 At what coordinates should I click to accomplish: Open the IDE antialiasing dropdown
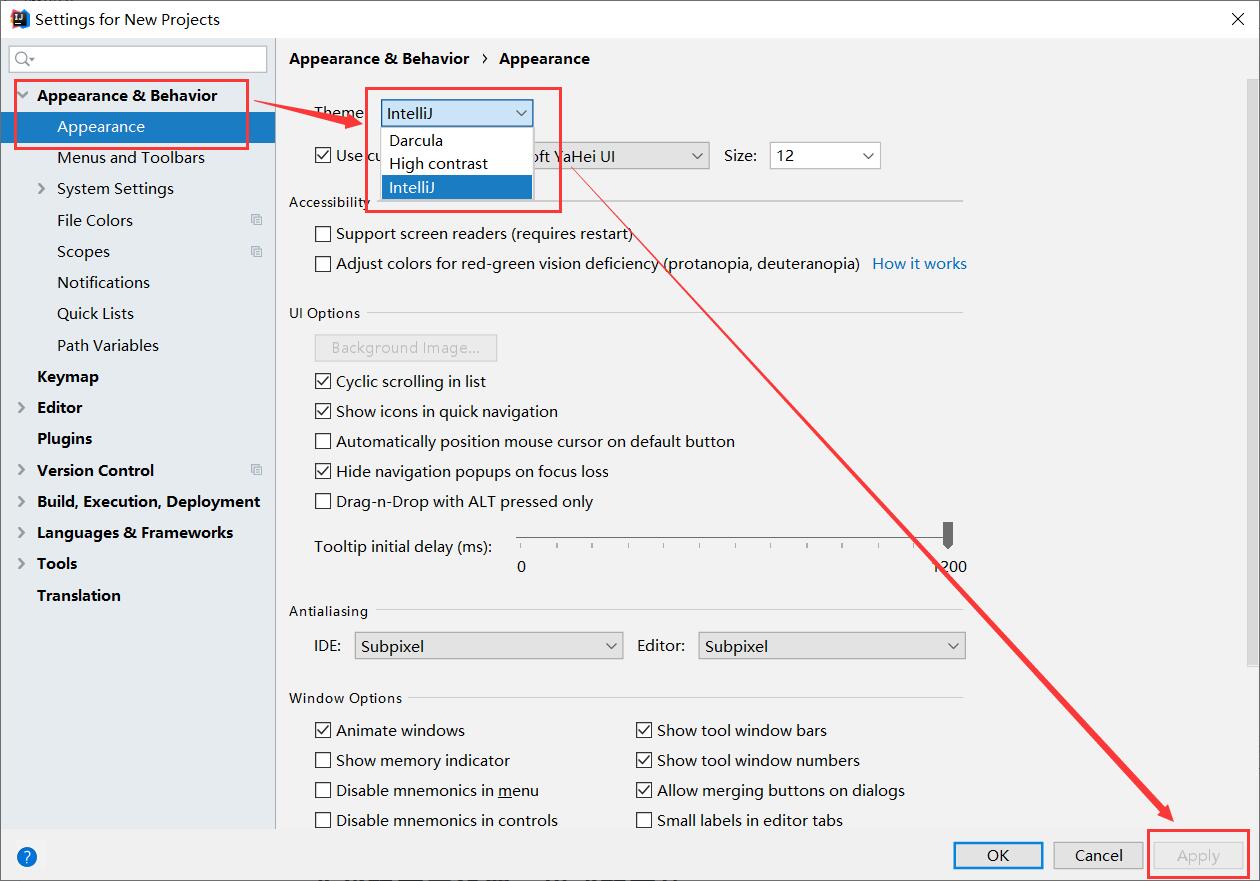489,646
